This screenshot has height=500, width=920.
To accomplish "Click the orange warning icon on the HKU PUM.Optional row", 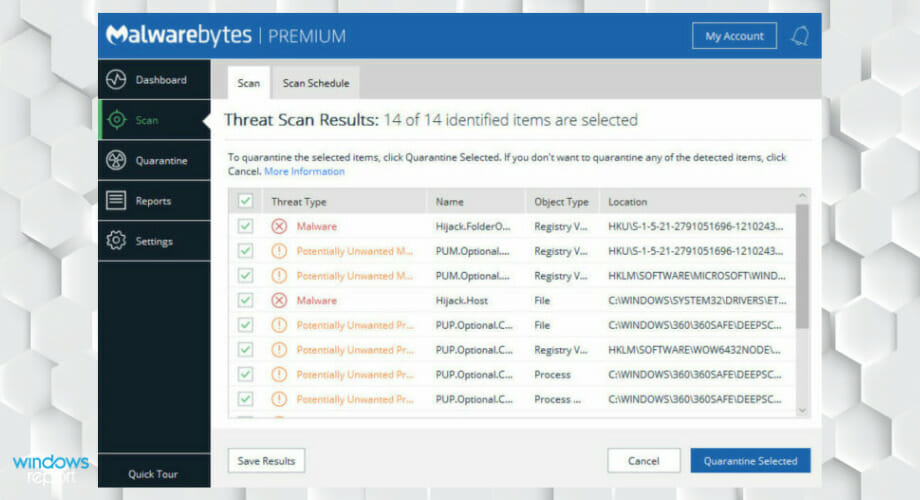I will coord(279,251).
